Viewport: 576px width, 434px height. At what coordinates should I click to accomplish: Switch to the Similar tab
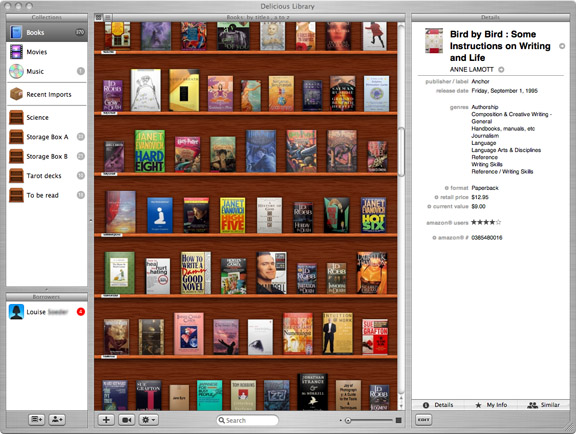pyautogui.click(x=544, y=405)
